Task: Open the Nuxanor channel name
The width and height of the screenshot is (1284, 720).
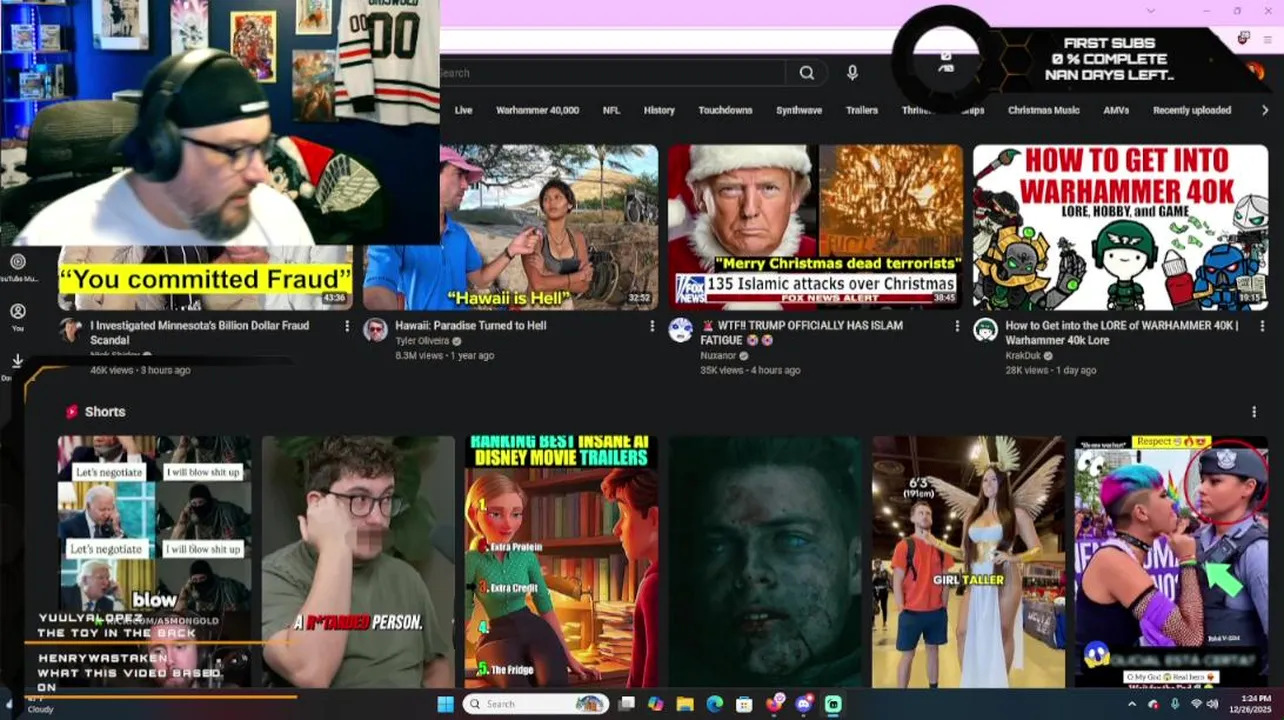Action: coord(718,356)
